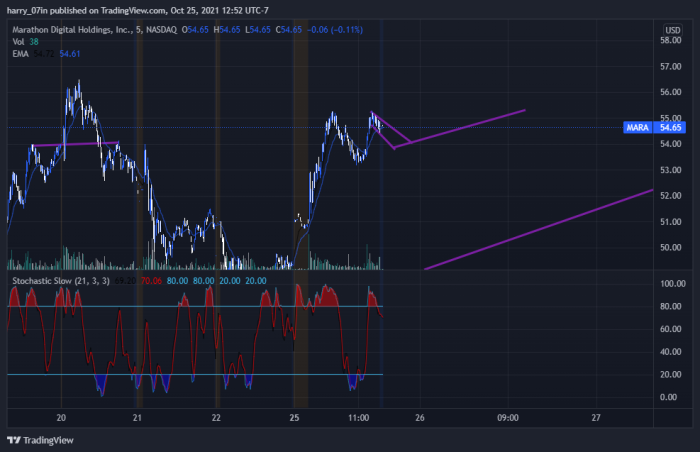Click the 11:00 time axis label
Image resolution: width=700 pixels, height=452 pixels.
[358, 418]
